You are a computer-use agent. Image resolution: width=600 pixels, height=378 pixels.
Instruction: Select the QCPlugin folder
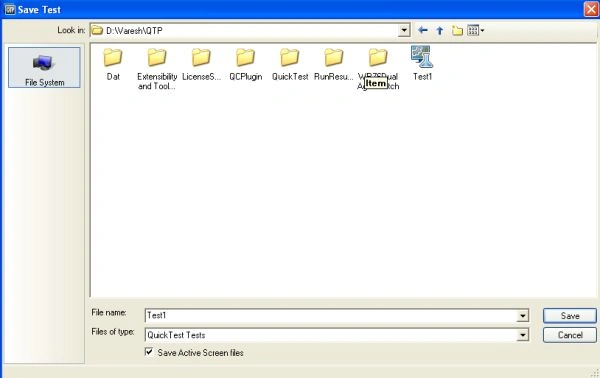click(x=246, y=64)
